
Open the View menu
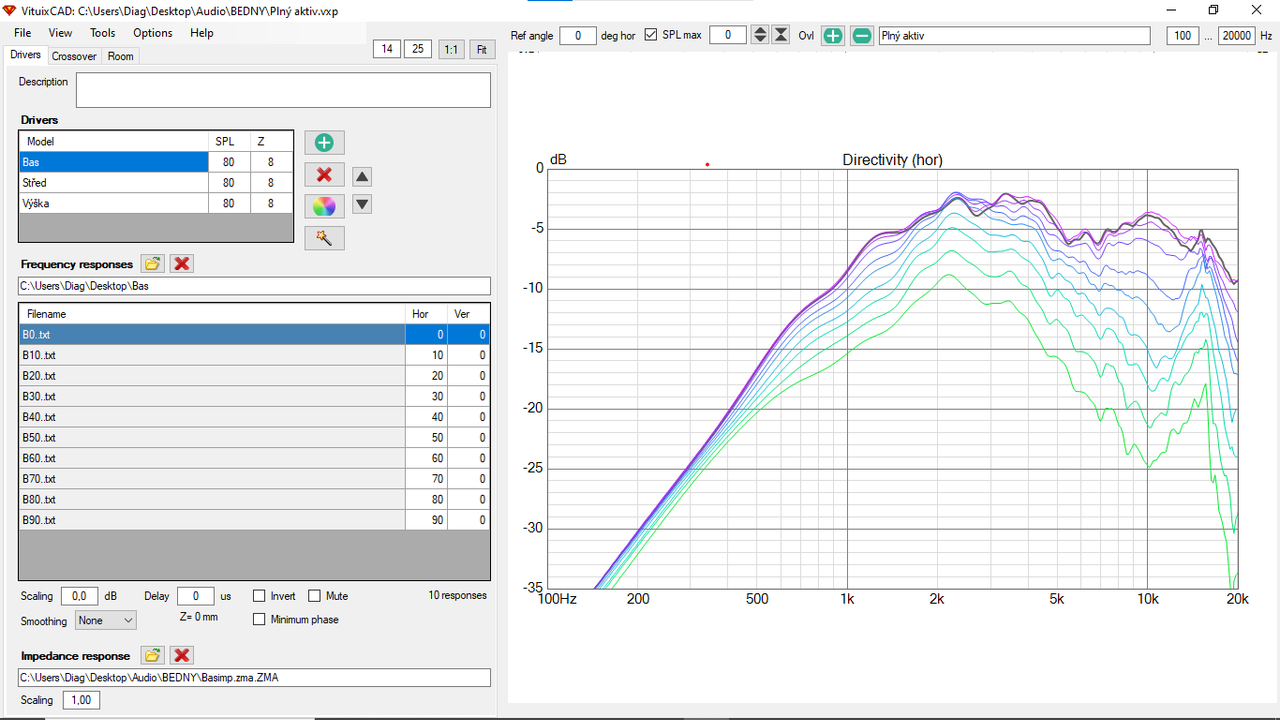(x=60, y=33)
